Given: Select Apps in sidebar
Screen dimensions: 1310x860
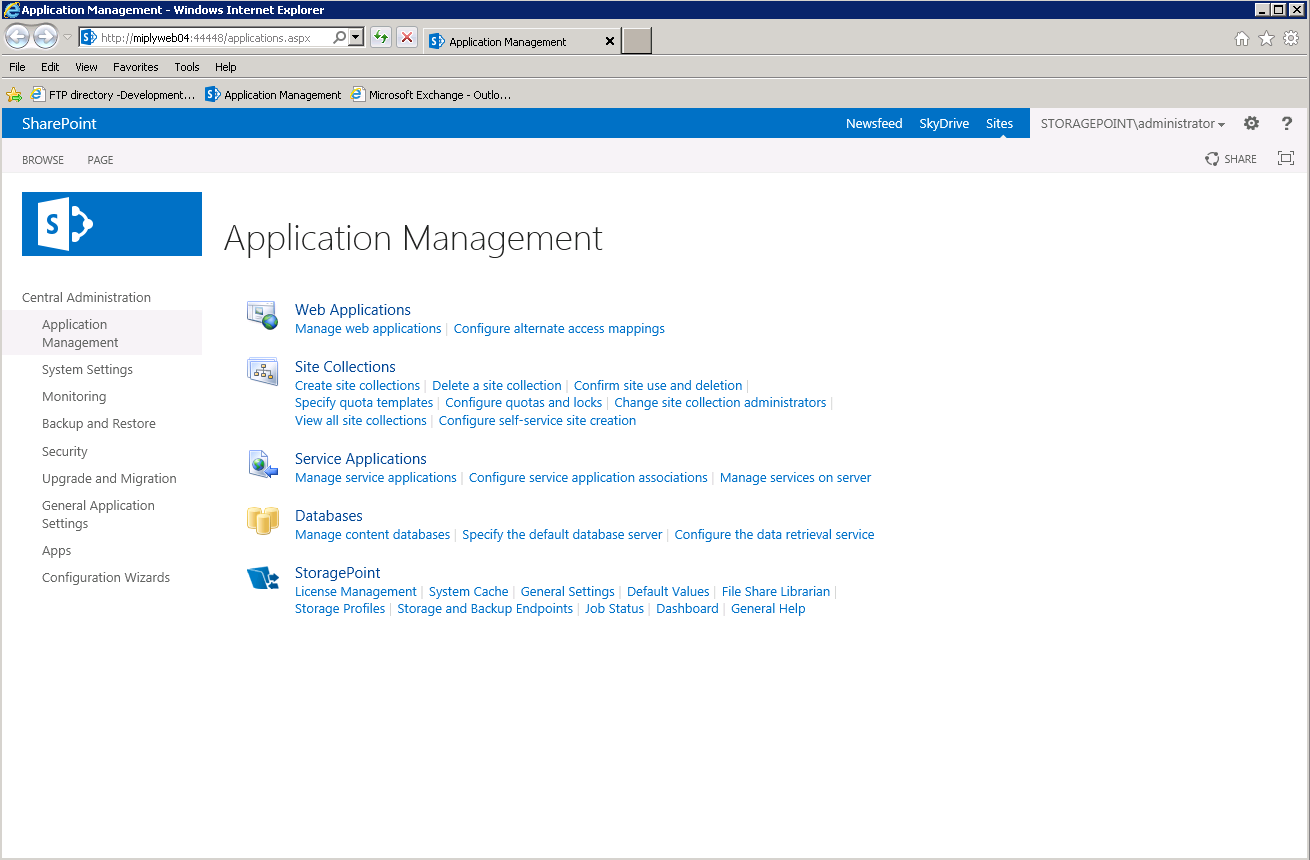Looking at the screenshot, I should (56, 551).
